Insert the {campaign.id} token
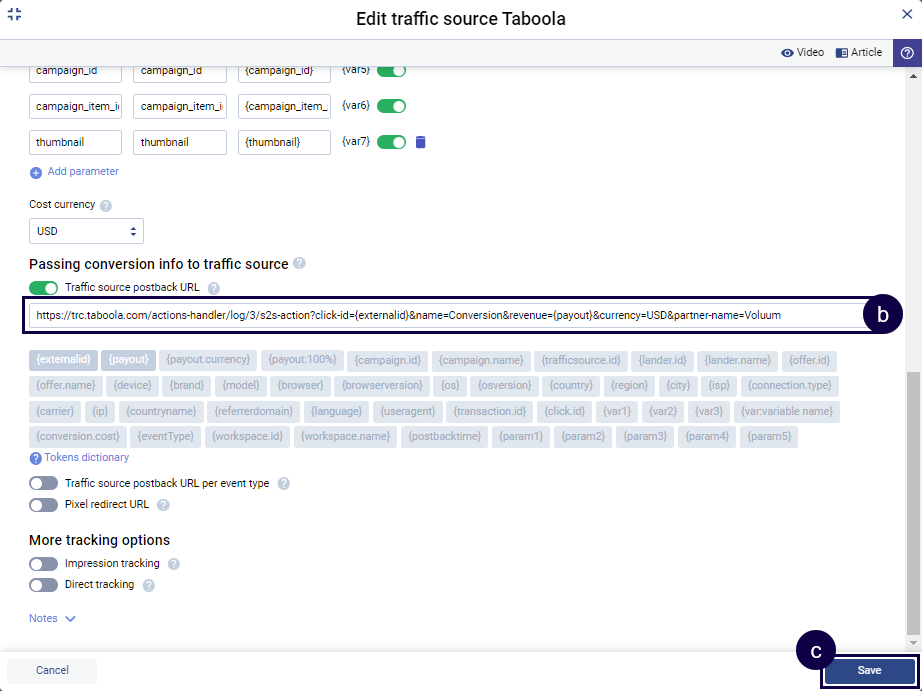Image resolution: width=922 pixels, height=691 pixels. (388, 359)
